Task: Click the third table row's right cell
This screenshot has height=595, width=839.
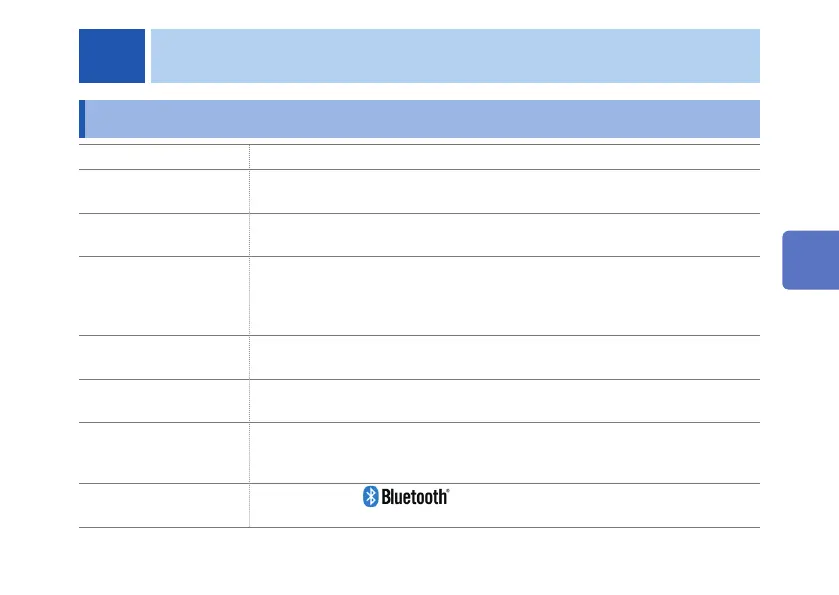Action: [x=504, y=234]
